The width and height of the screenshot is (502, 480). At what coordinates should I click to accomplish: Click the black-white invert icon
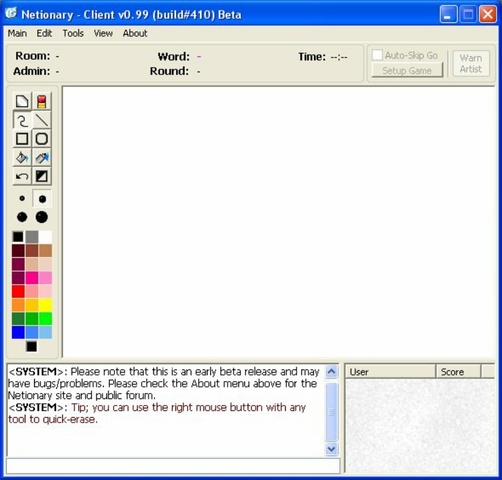click(x=42, y=176)
